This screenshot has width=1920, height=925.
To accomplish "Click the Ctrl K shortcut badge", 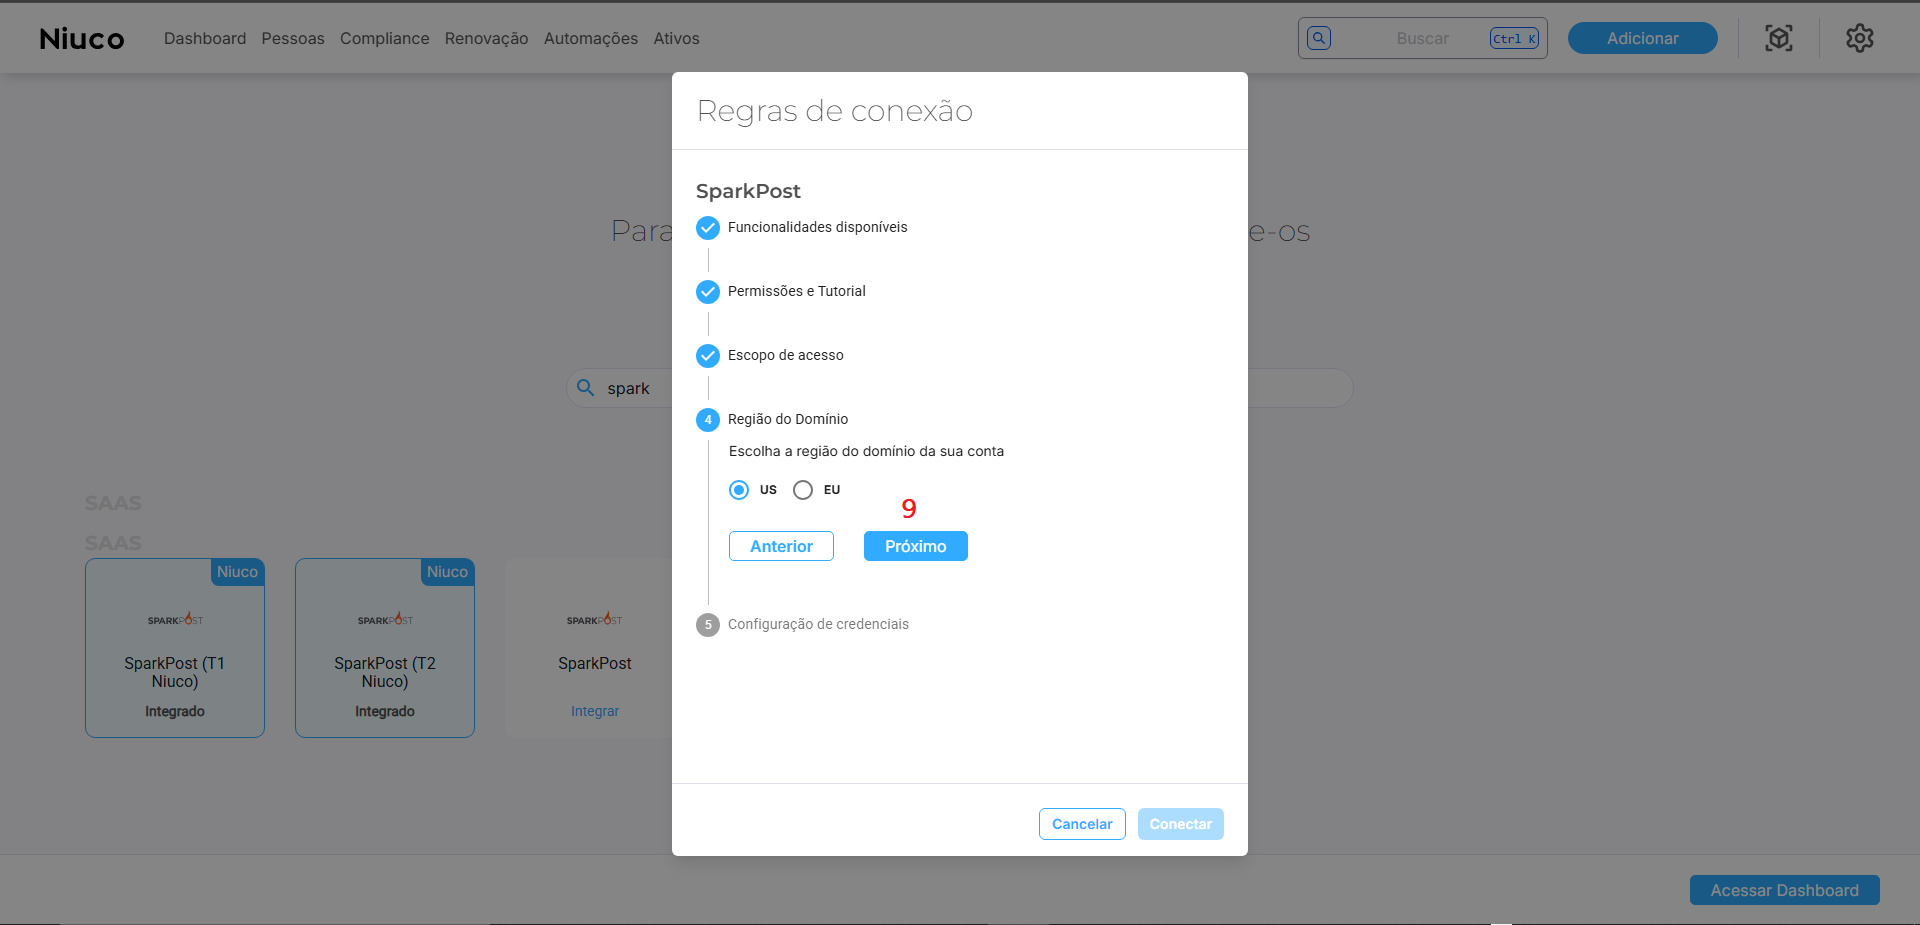I will coord(1514,38).
